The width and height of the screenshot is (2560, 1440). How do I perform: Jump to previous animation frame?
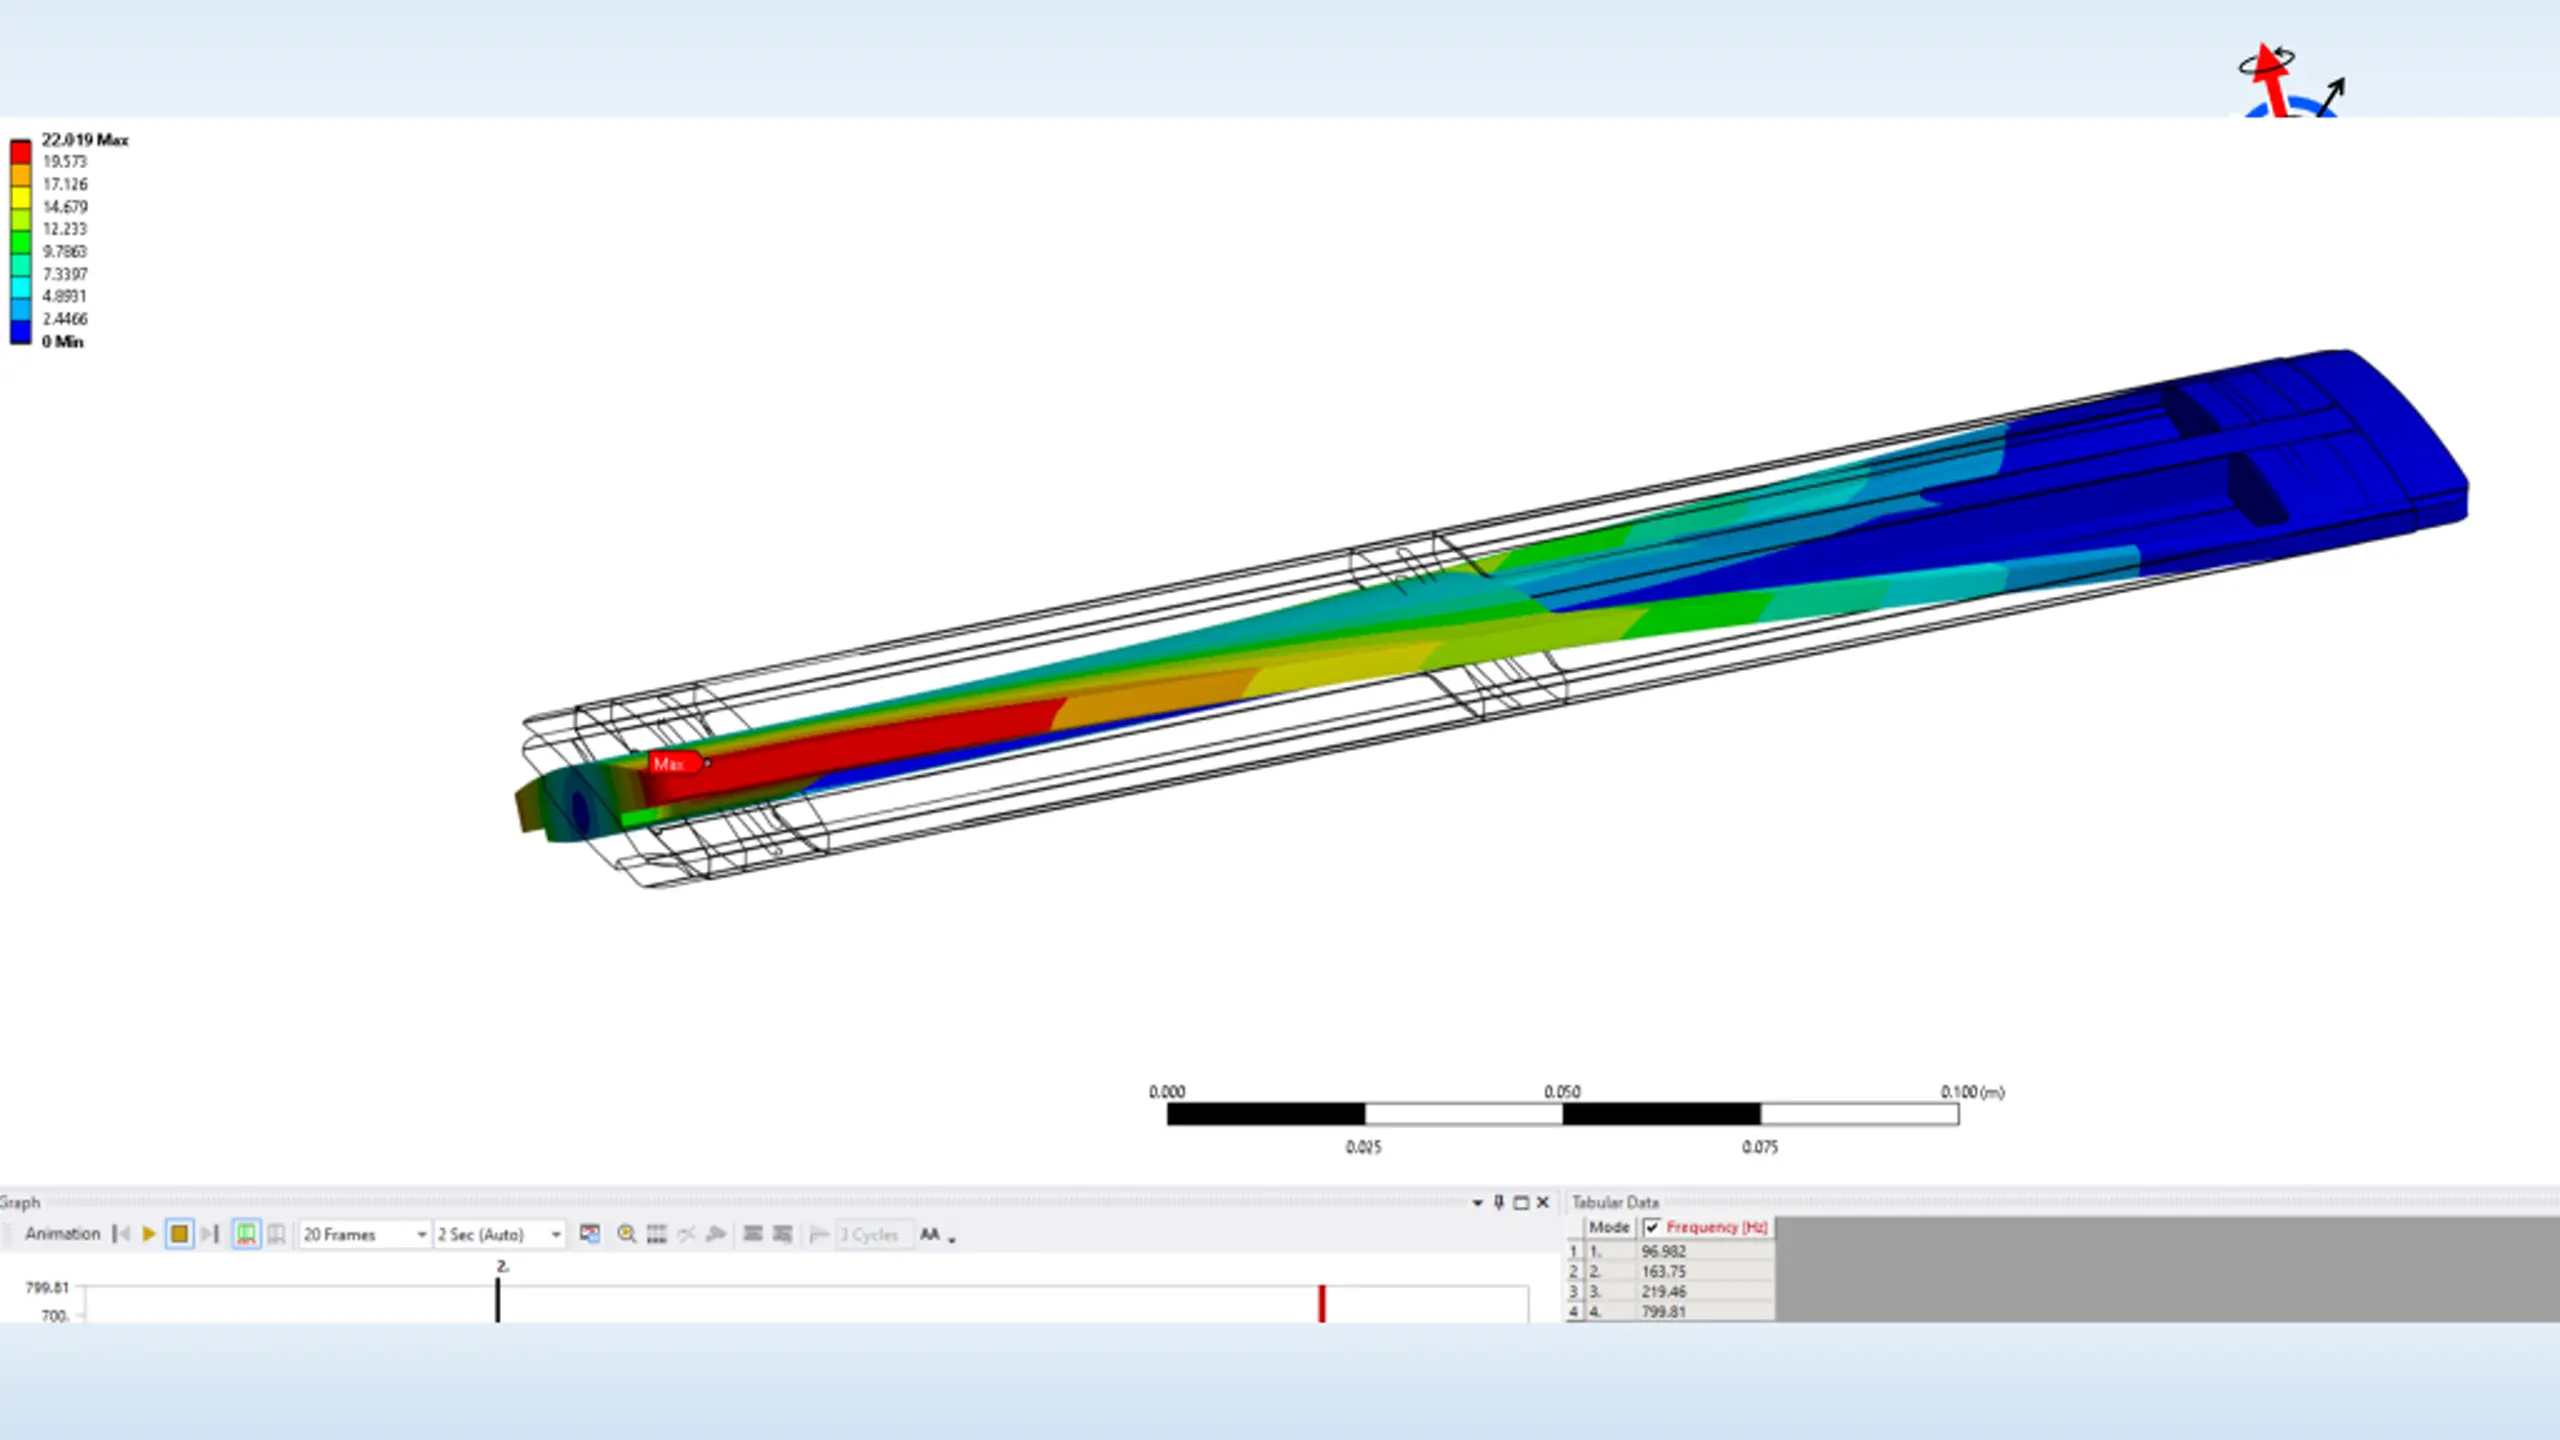pyautogui.click(x=121, y=1234)
